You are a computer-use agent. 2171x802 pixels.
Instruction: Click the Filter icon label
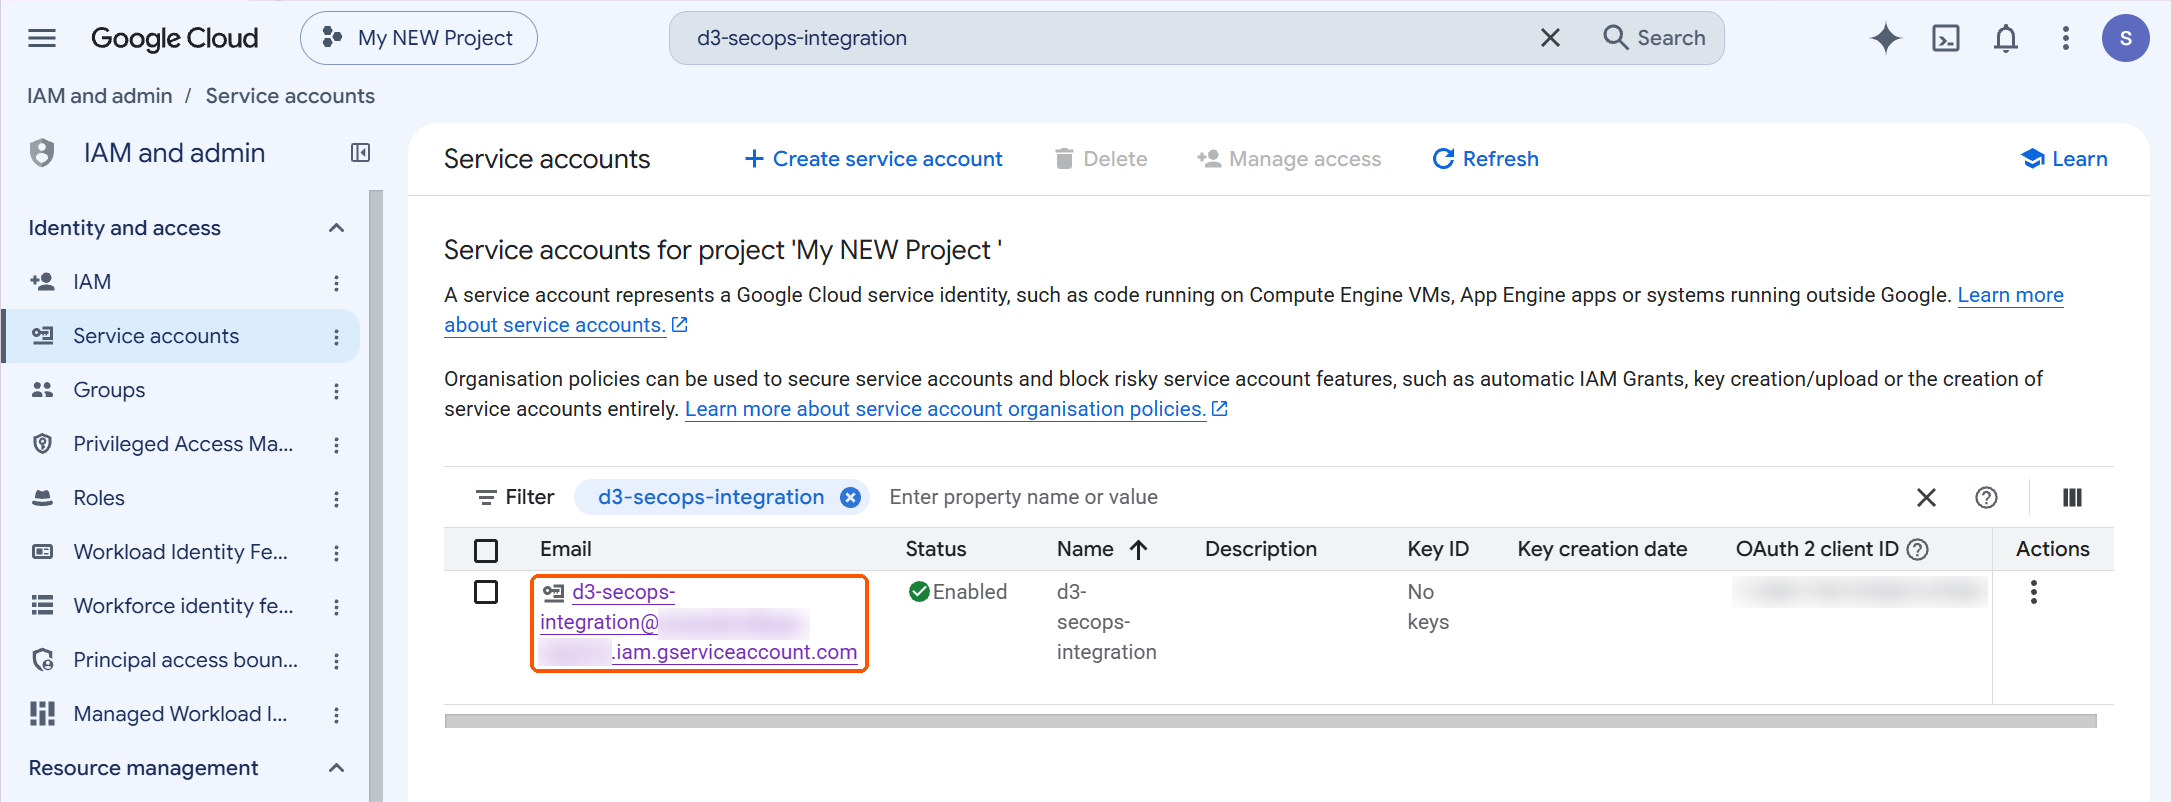[515, 497]
